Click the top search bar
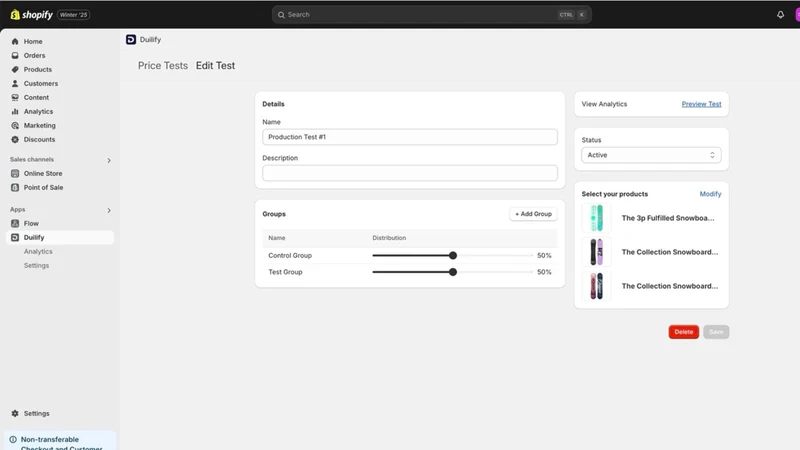800x450 pixels. pos(432,15)
